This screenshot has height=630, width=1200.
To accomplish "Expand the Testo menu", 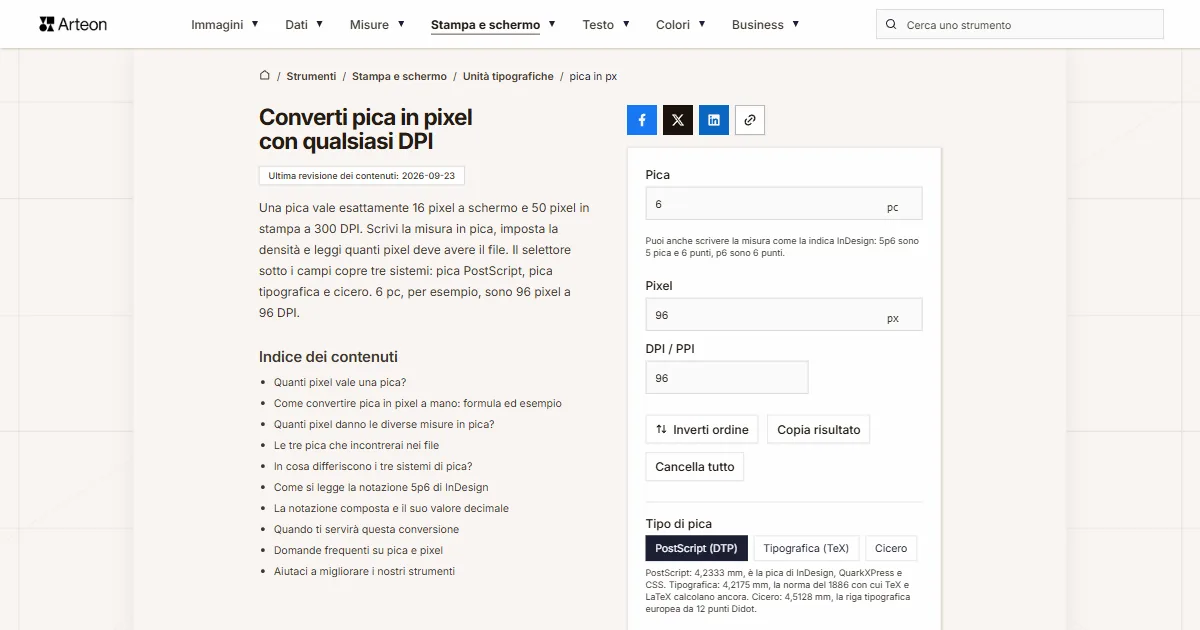I will click(x=606, y=25).
